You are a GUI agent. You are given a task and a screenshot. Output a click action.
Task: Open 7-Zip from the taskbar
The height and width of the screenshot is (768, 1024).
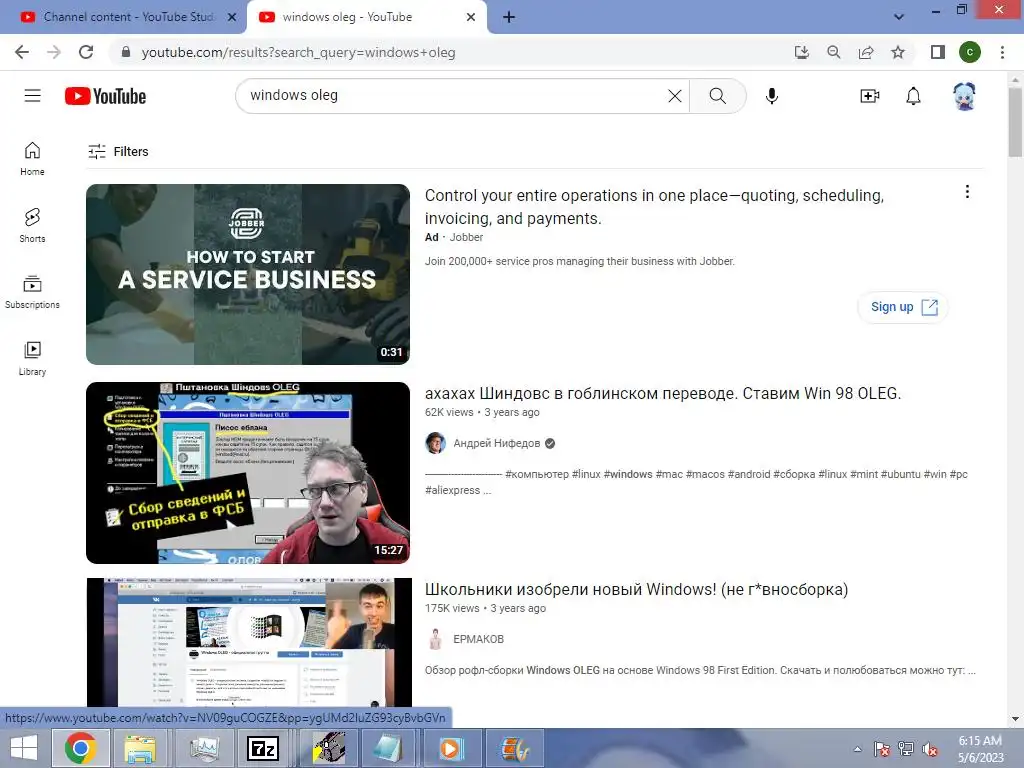click(263, 748)
